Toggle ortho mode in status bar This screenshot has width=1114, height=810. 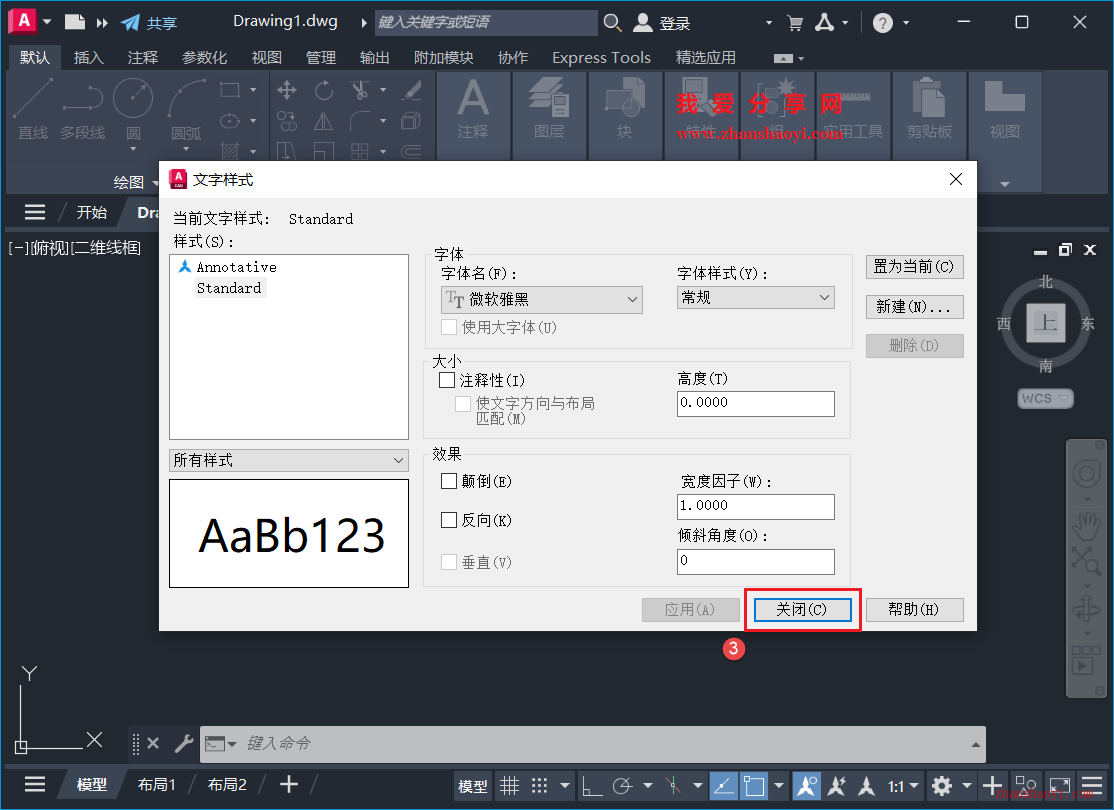tap(592, 785)
